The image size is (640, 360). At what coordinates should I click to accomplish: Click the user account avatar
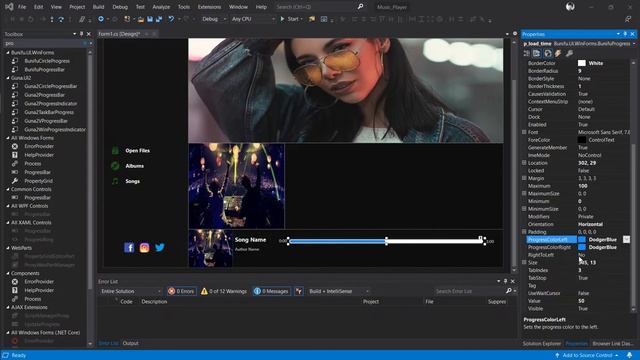point(570,7)
